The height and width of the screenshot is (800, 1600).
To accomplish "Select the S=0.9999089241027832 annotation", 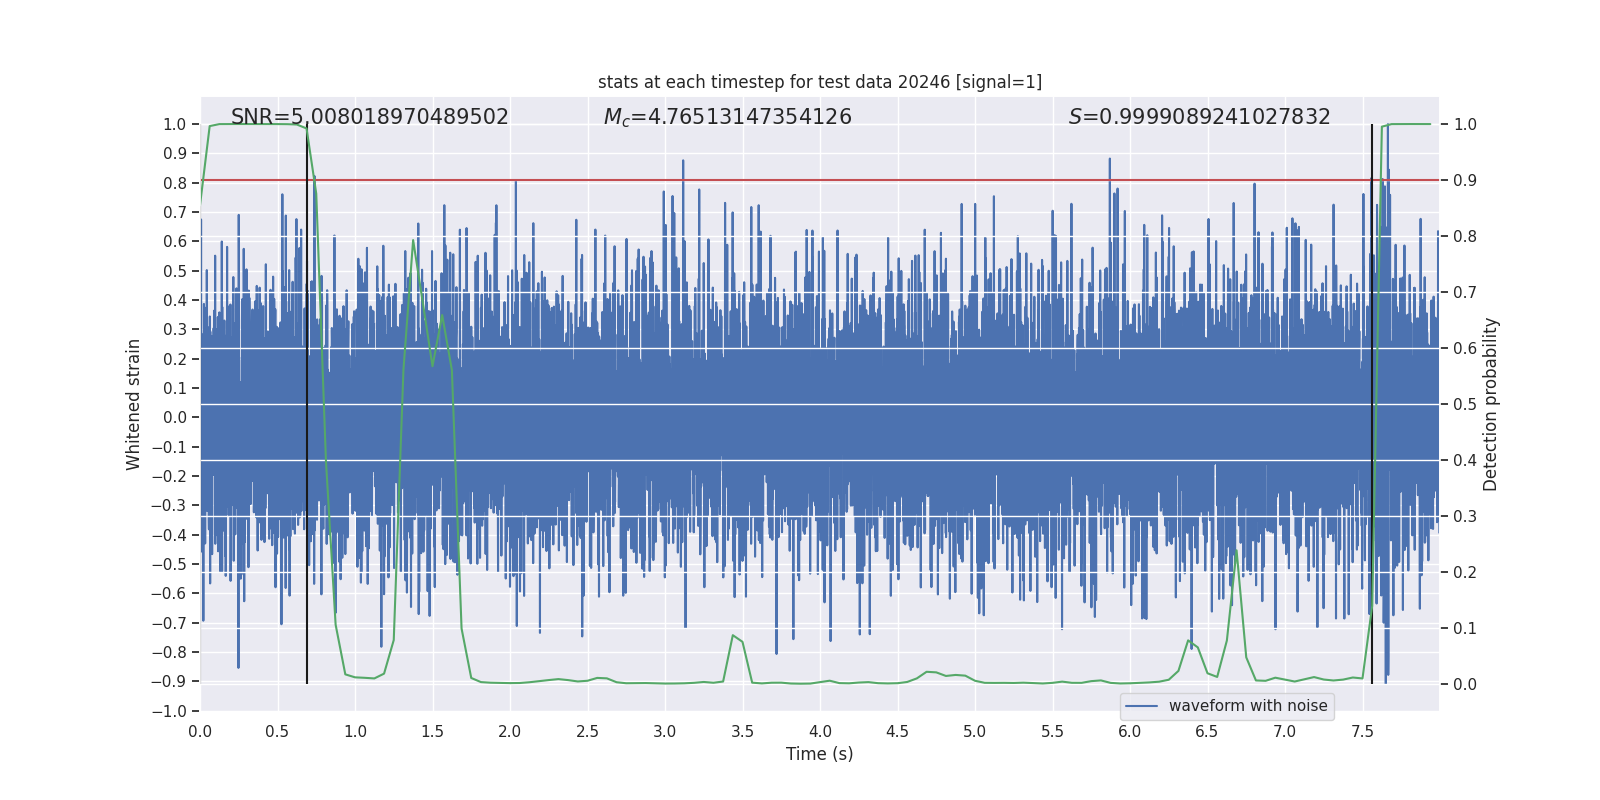I will [x=1200, y=117].
